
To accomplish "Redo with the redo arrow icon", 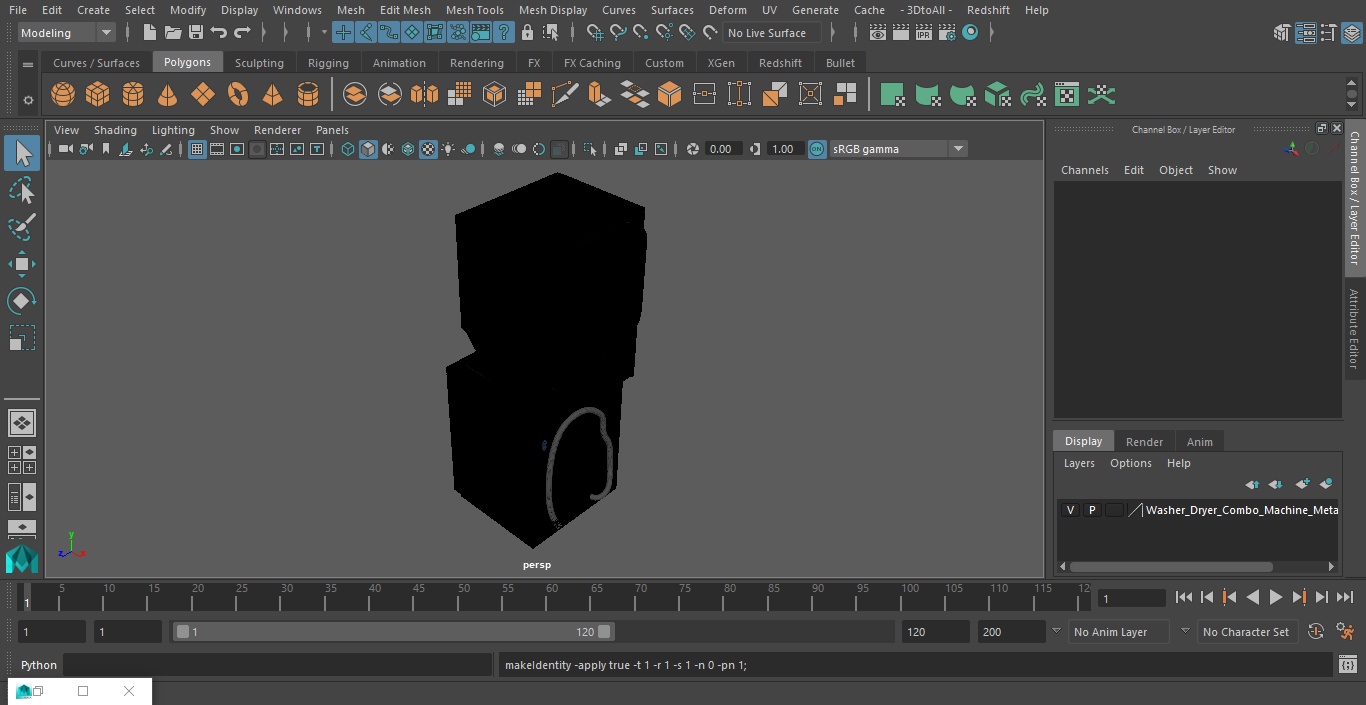I will [242, 33].
